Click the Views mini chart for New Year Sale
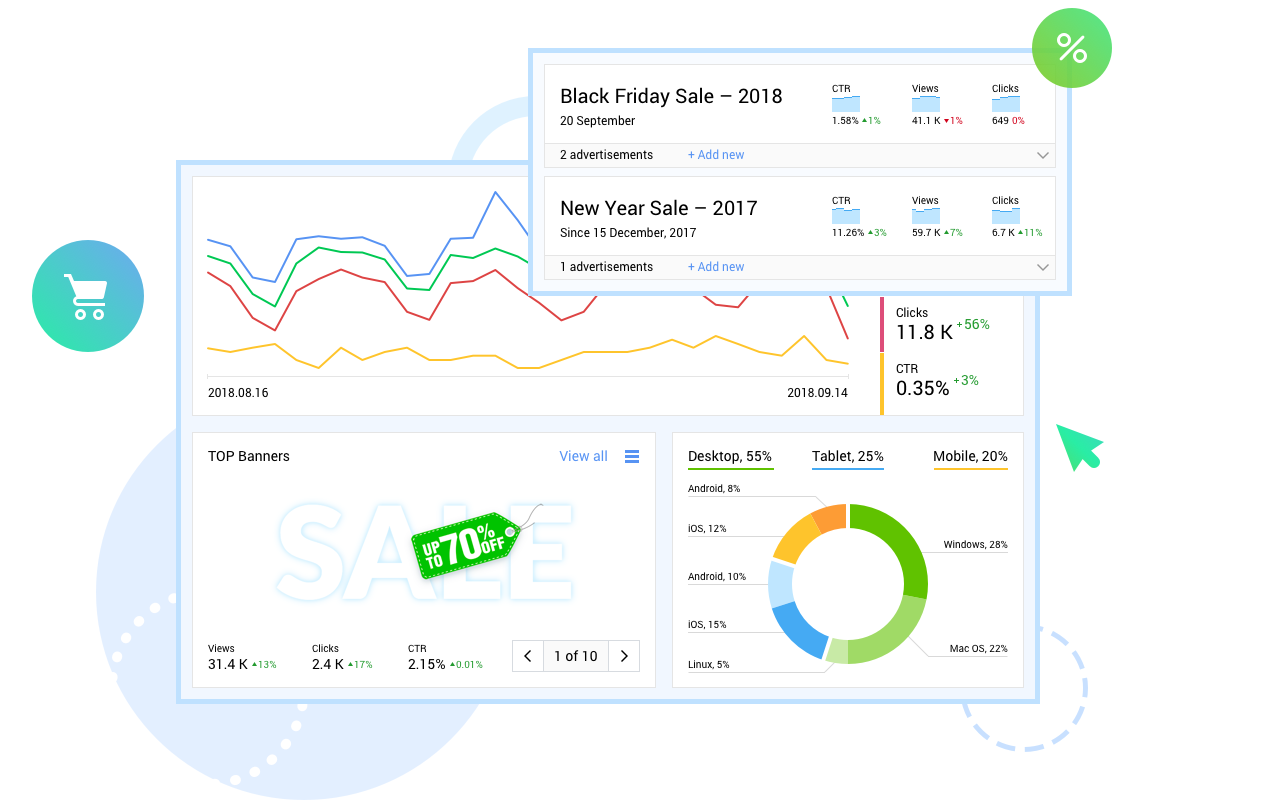Viewport: 1280px width, 800px height. pos(926,215)
